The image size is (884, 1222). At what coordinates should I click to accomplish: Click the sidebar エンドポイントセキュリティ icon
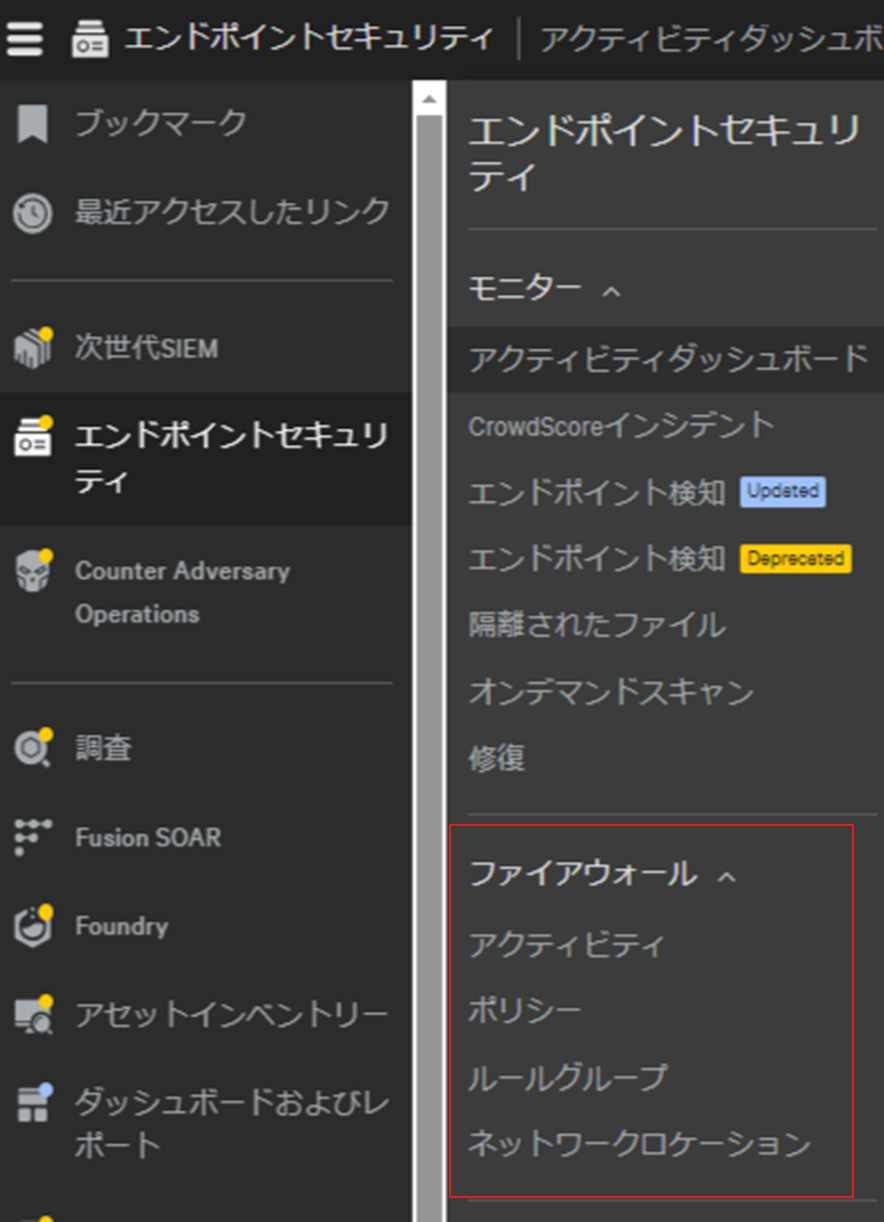pos(33,437)
